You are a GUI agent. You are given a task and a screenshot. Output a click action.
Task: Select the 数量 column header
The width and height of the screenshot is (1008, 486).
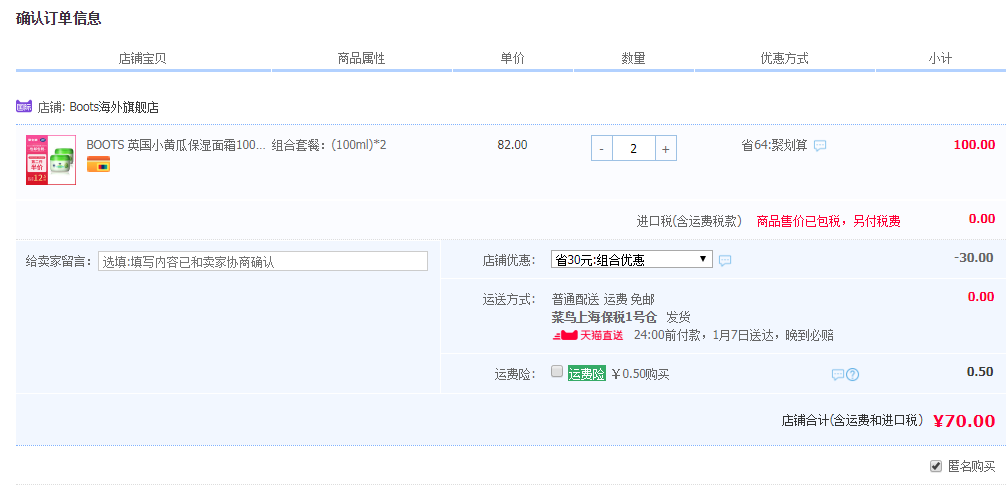pos(633,58)
